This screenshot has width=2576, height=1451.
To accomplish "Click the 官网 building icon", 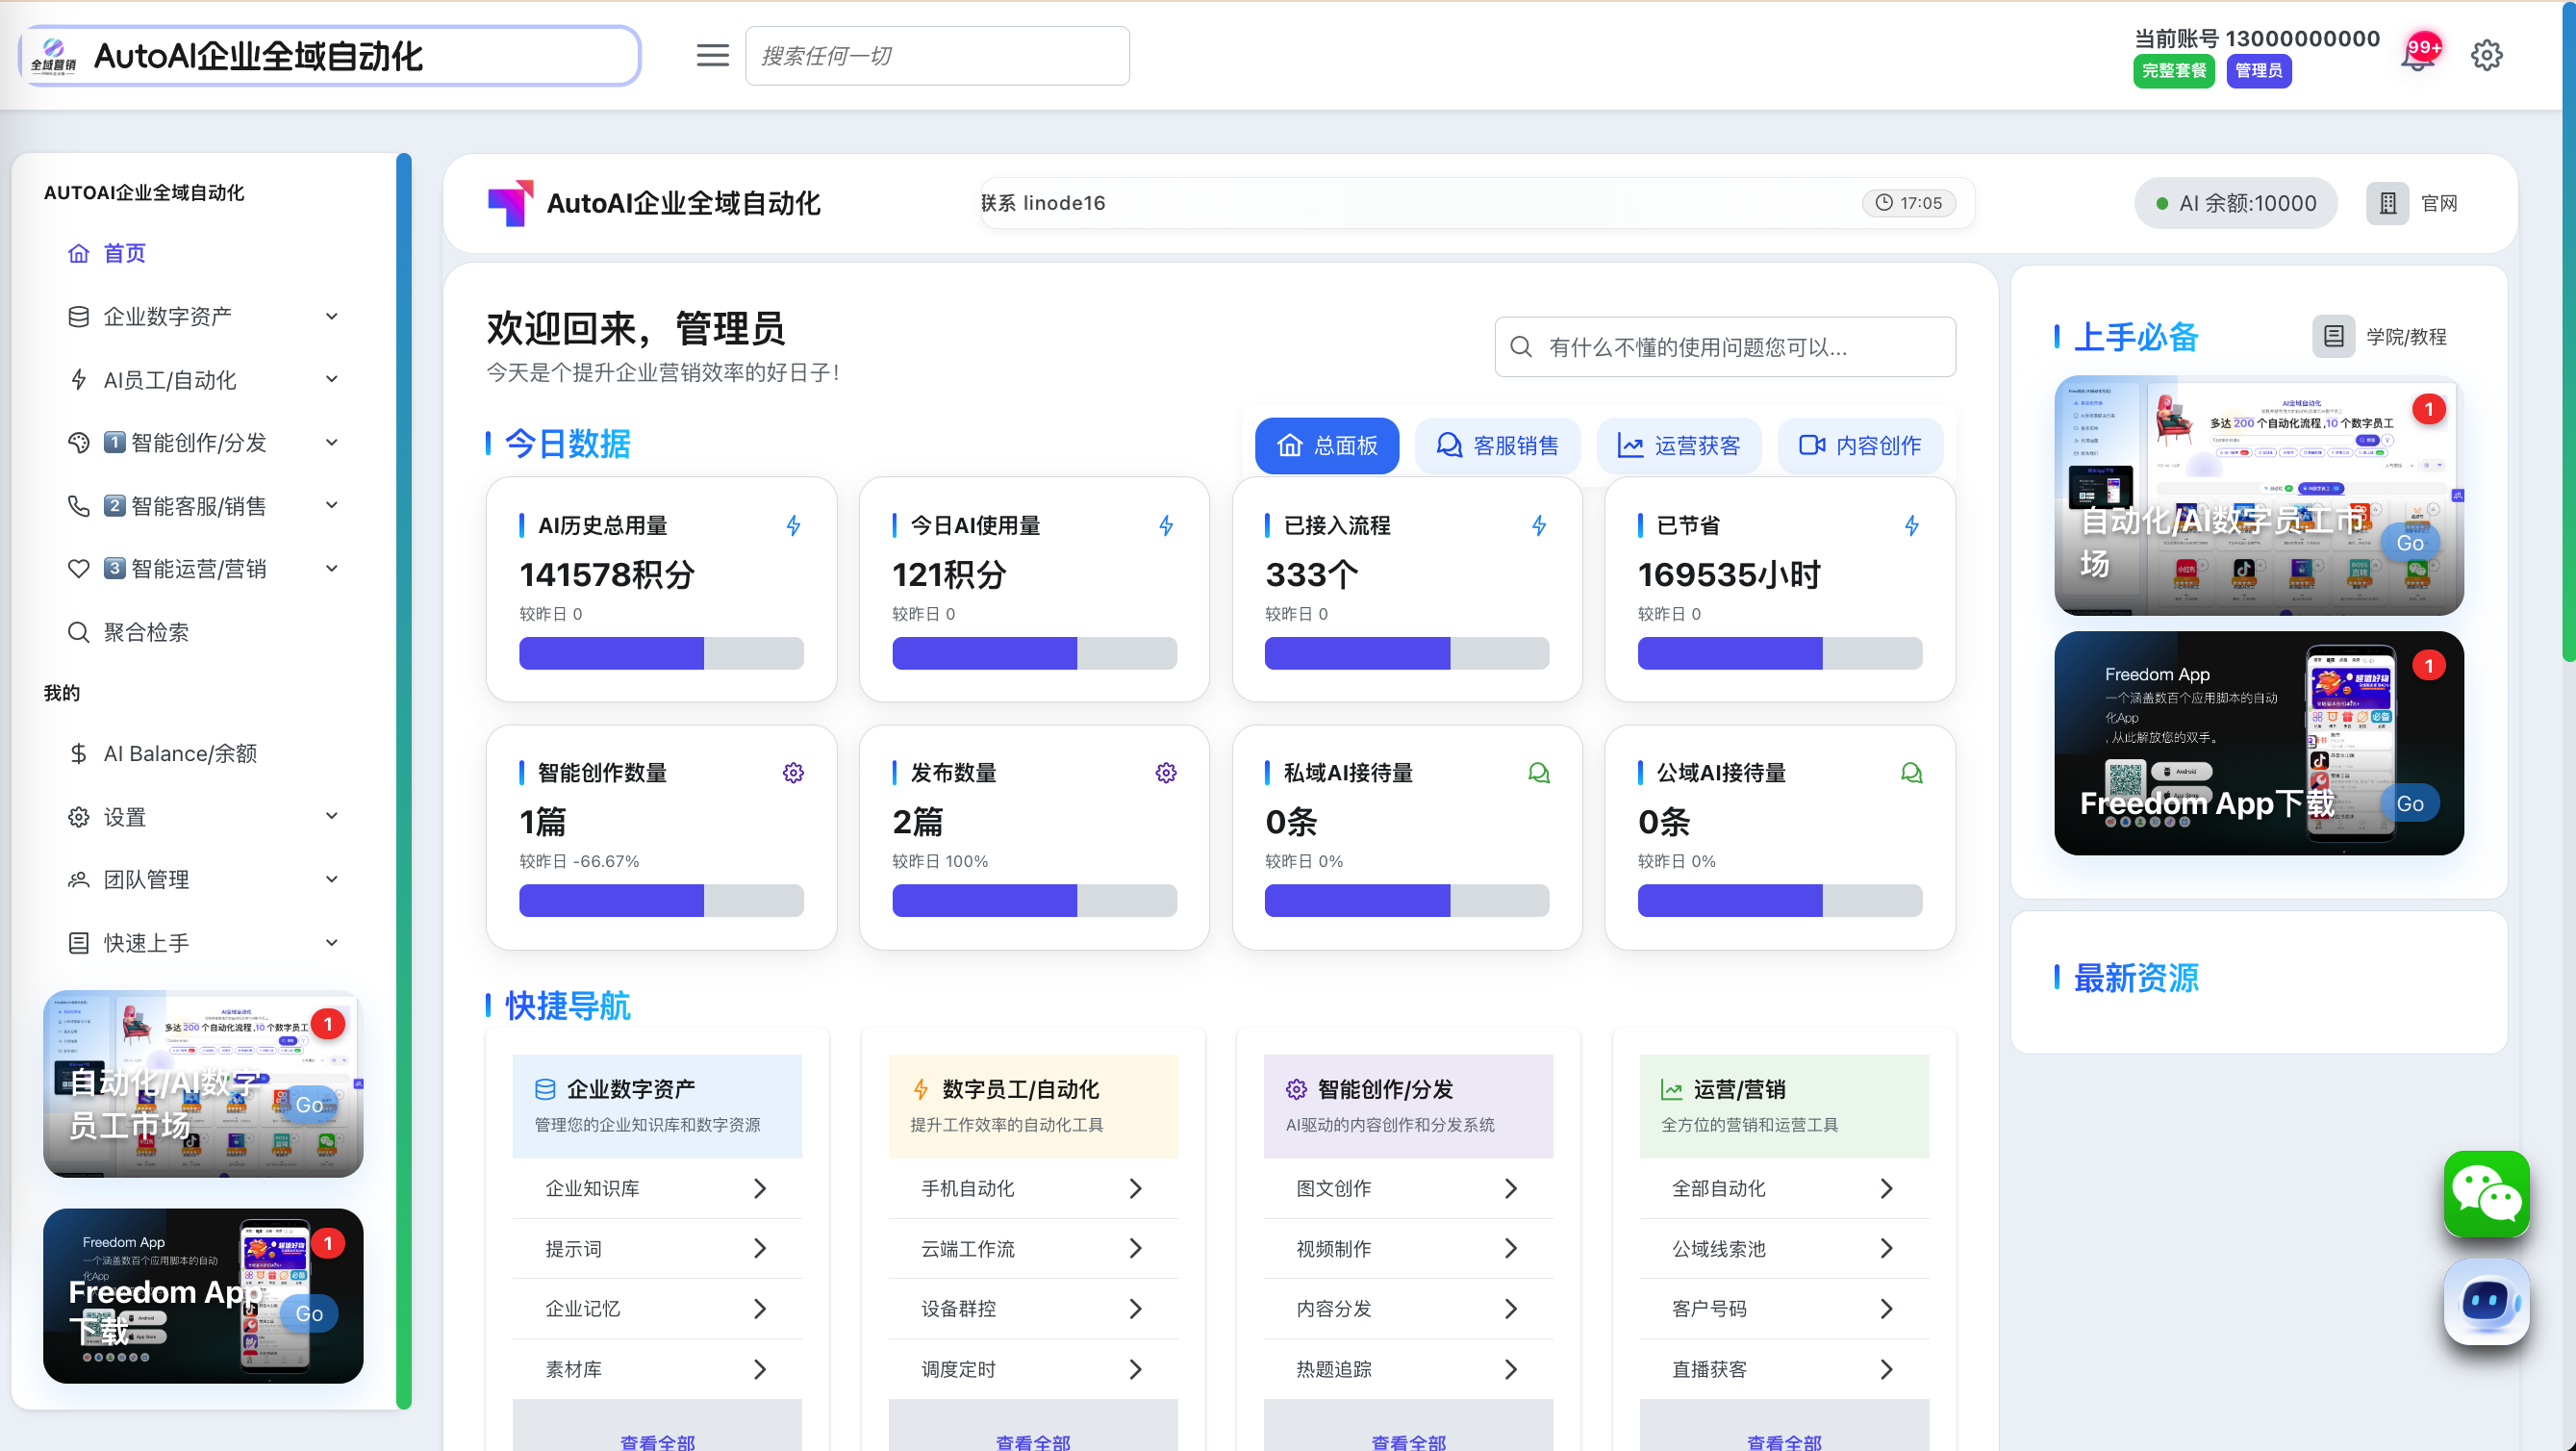I will (x=2387, y=204).
